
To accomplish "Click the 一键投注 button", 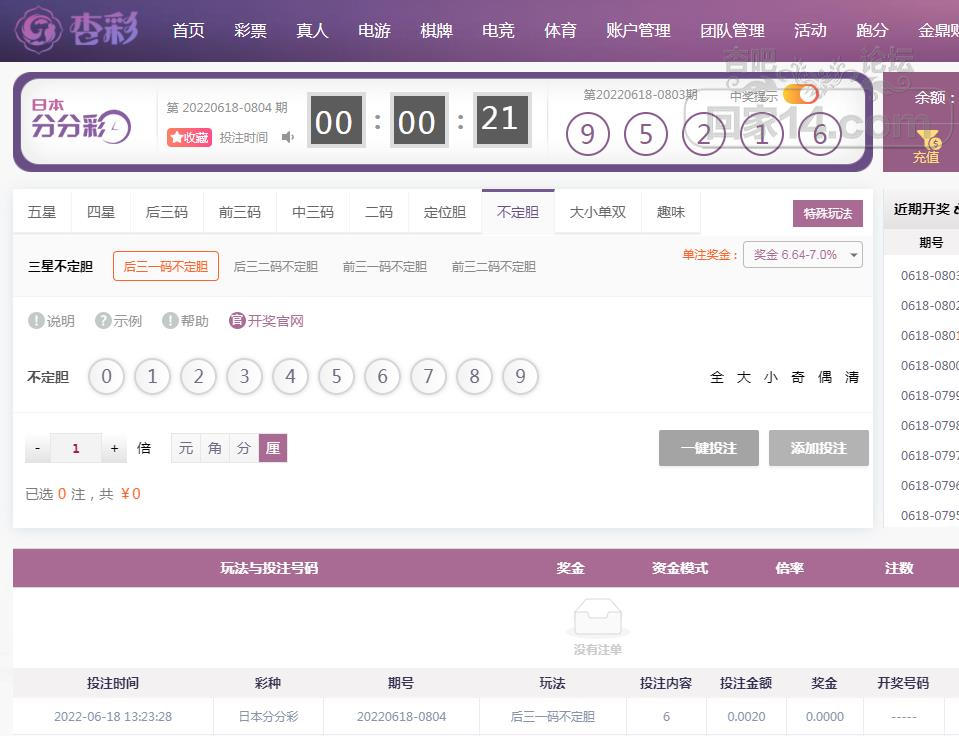I will [x=708, y=448].
